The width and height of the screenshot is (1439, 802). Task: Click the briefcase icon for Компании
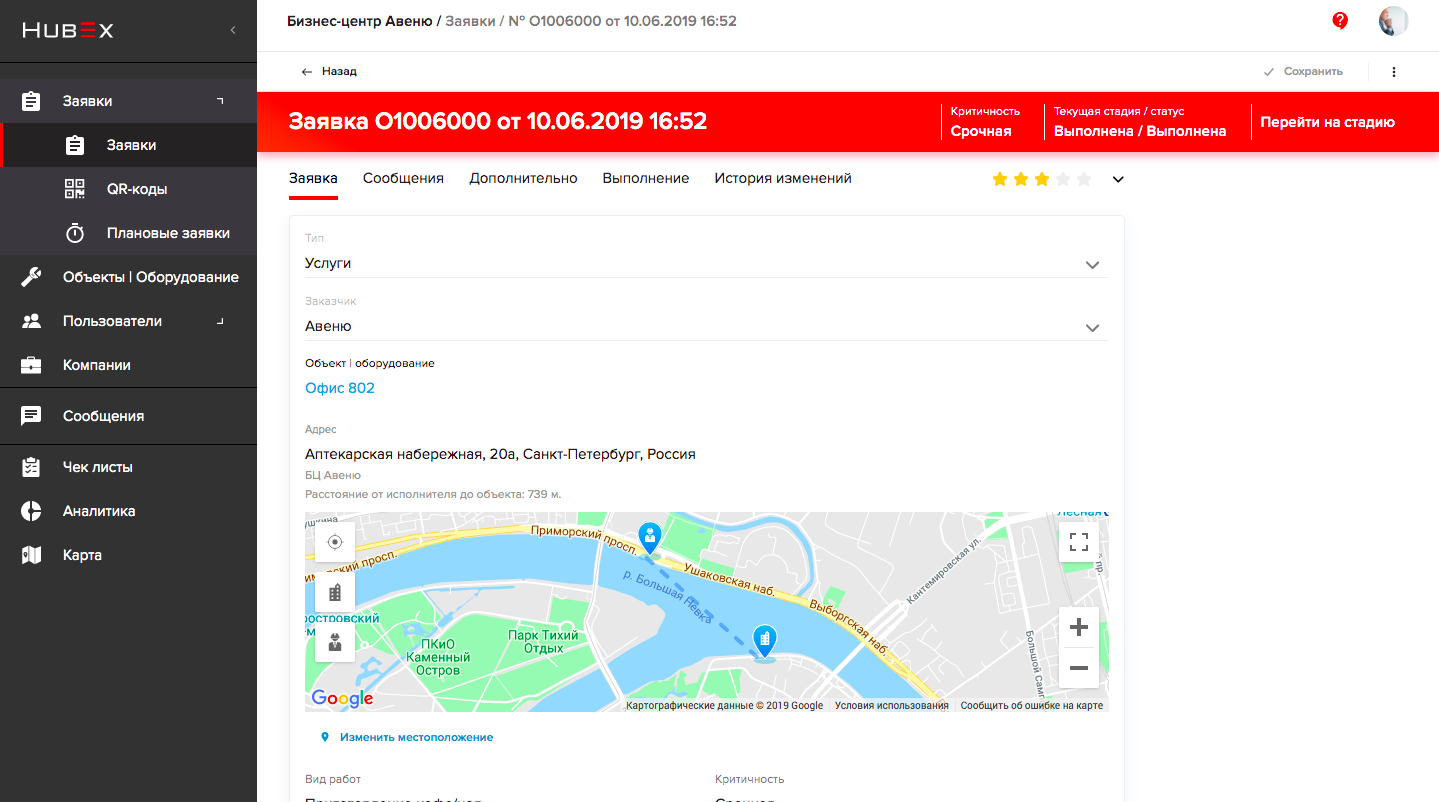(x=31, y=365)
